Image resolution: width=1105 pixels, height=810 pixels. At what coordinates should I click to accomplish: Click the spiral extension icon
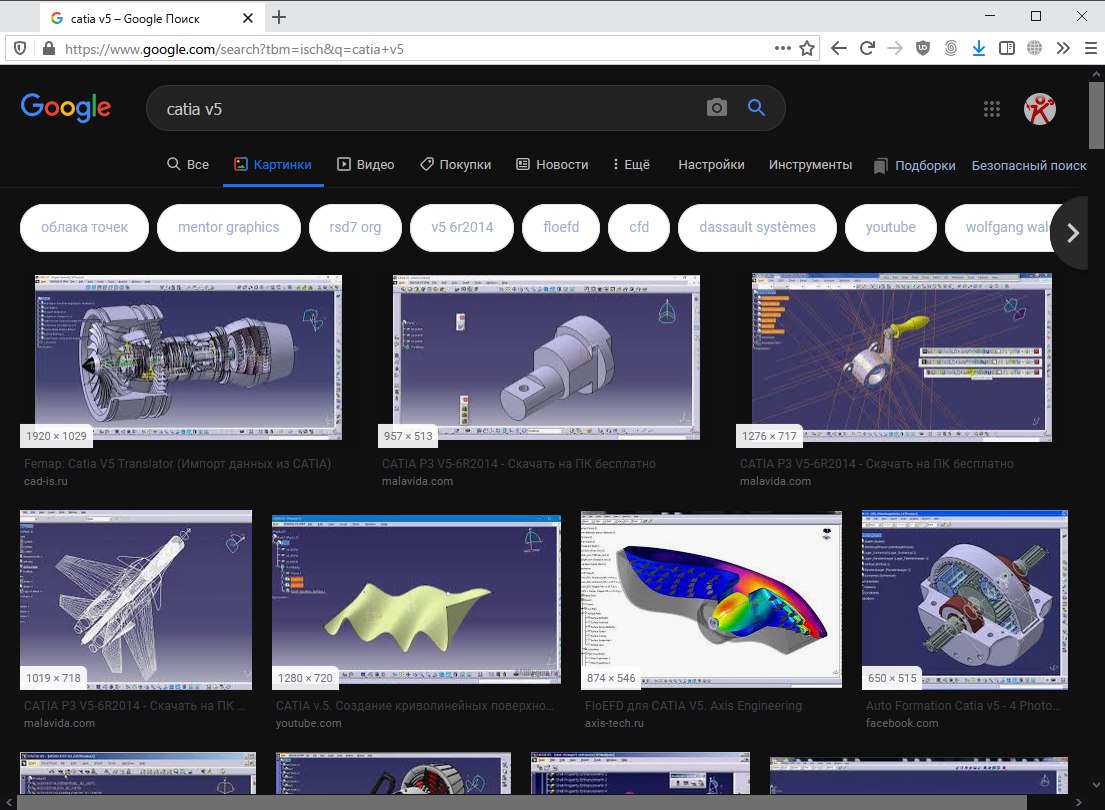coord(951,49)
